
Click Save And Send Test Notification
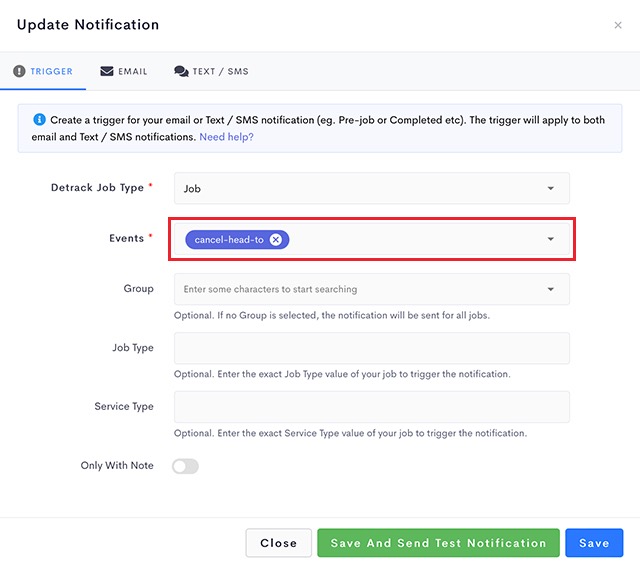[438, 543]
